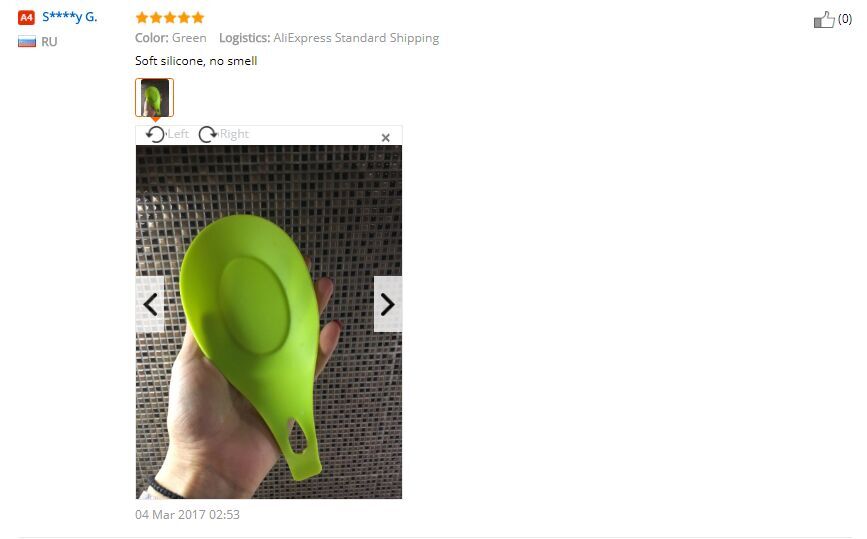867x539 pixels.
Task: Click the 'AliExpress Standard Shipping' logistics text
Action: pyautogui.click(x=356, y=38)
